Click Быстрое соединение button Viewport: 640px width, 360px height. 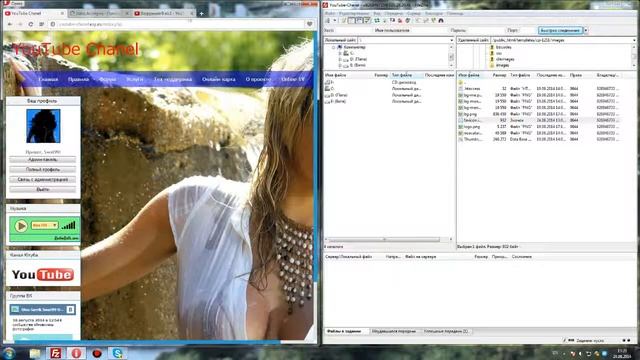tap(560, 30)
